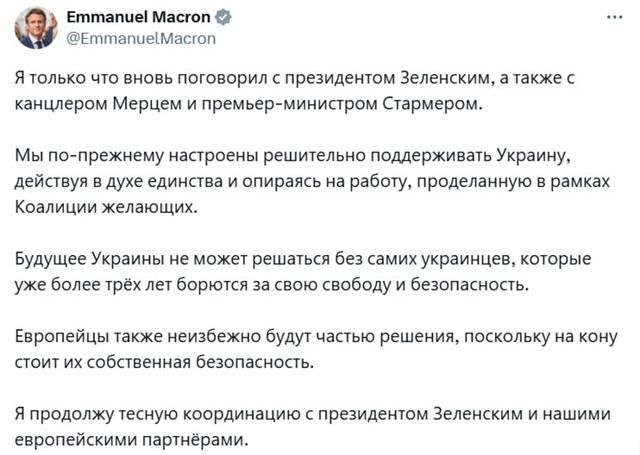The height and width of the screenshot is (455, 640).
Task: Click the word Украину in second paragraph
Action: coord(532,155)
